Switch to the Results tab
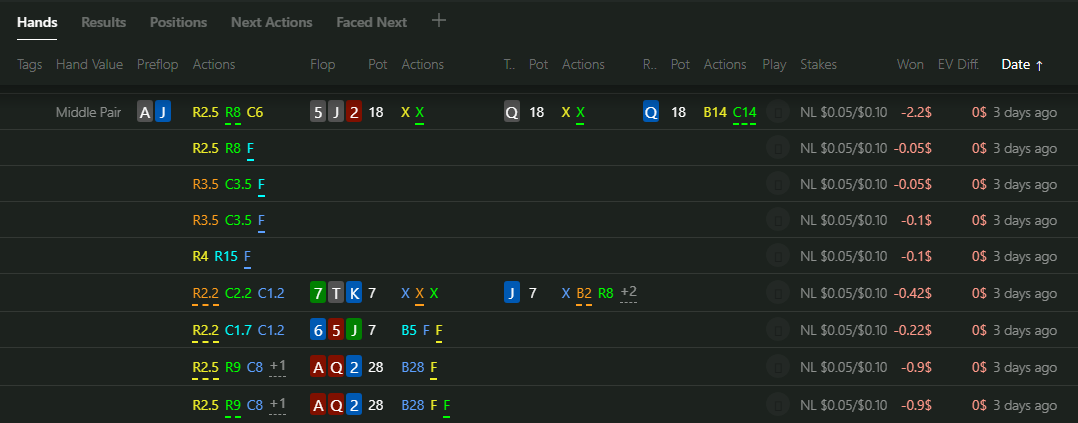The width and height of the screenshot is (1078, 423). [104, 22]
